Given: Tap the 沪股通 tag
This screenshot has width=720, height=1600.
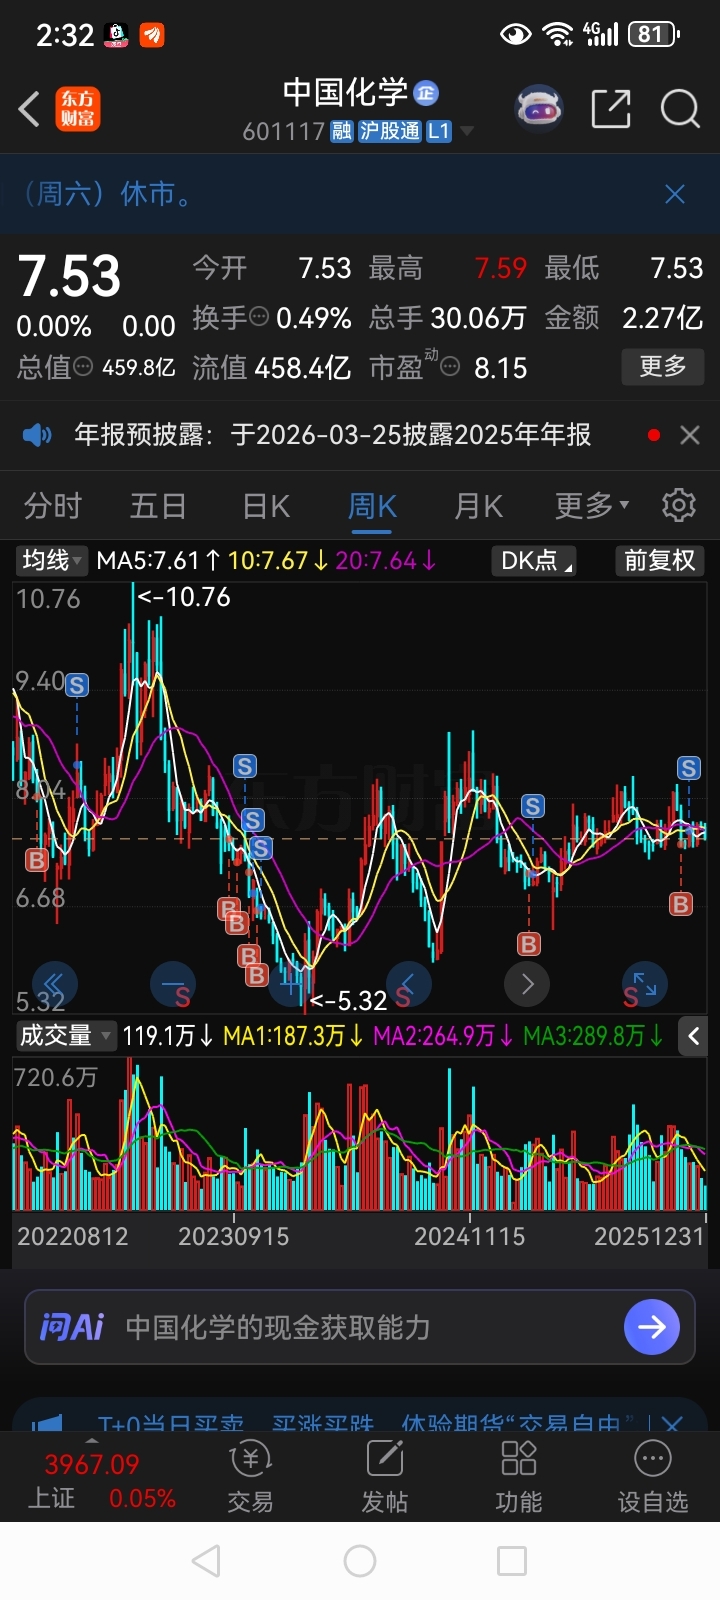Looking at the screenshot, I should tap(390, 131).
